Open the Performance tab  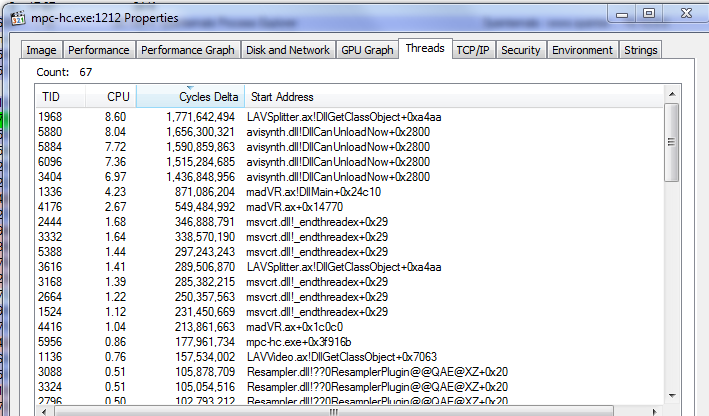(x=99, y=50)
